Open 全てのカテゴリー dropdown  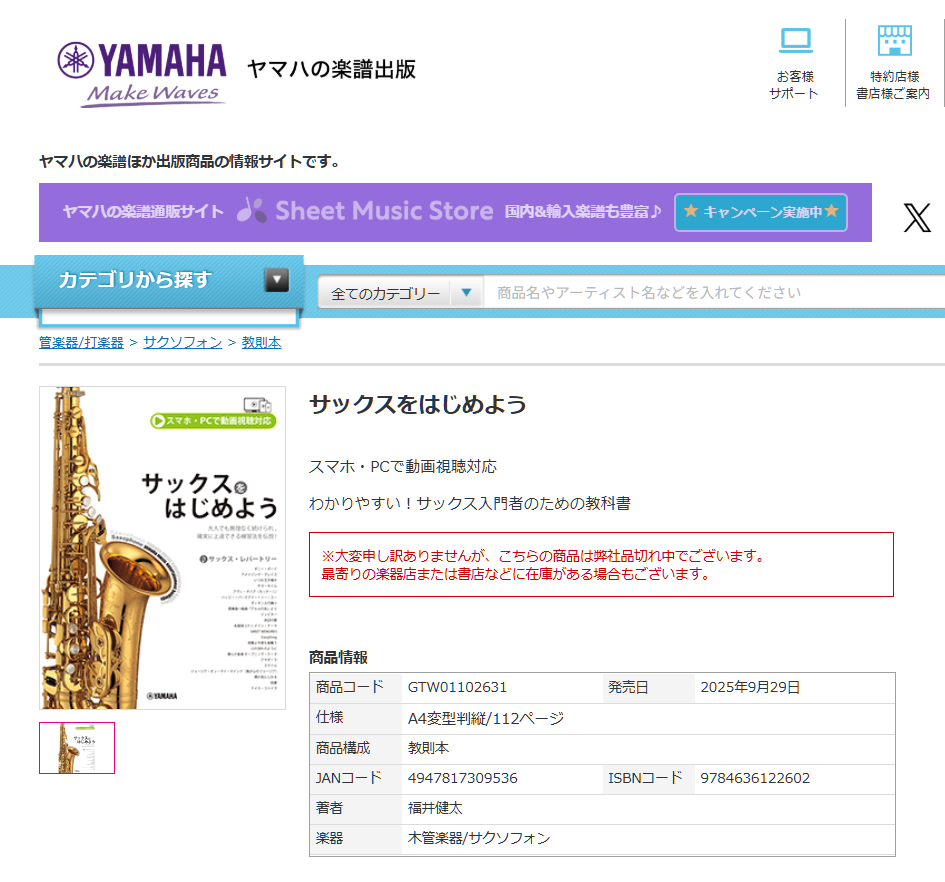point(400,293)
